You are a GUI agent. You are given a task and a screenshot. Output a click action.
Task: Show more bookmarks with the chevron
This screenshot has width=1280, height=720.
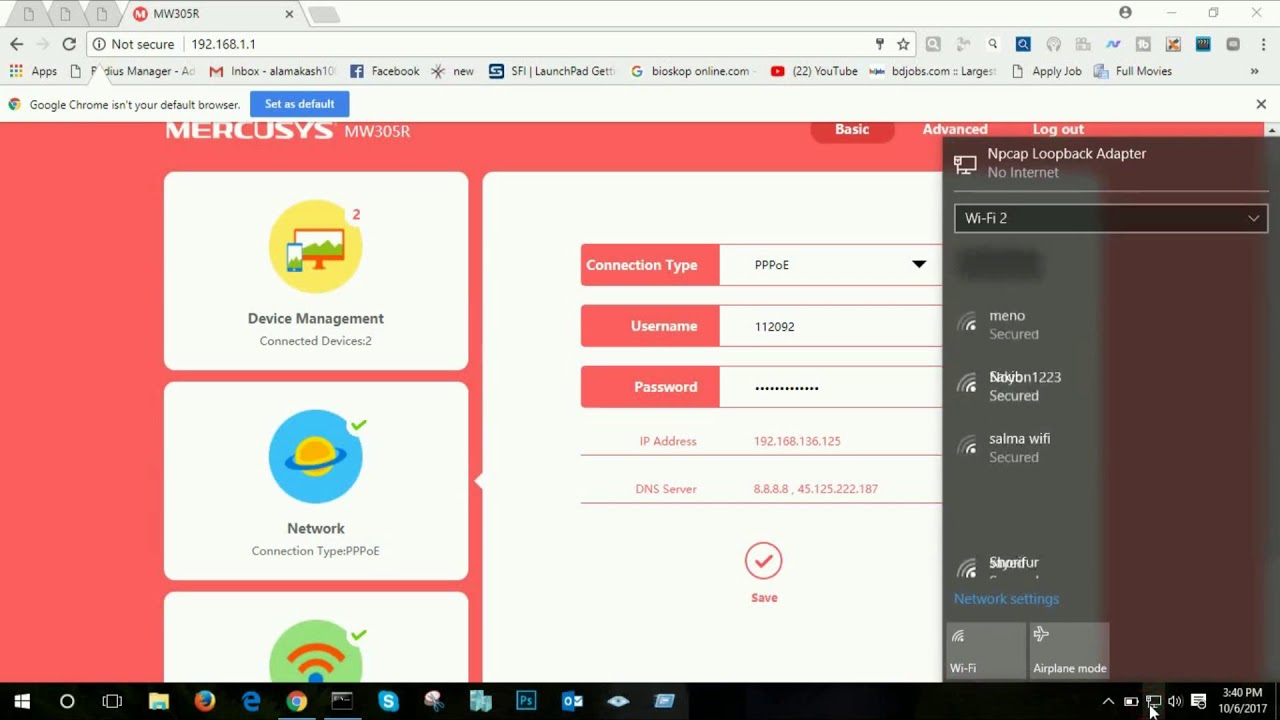coord(1255,71)
